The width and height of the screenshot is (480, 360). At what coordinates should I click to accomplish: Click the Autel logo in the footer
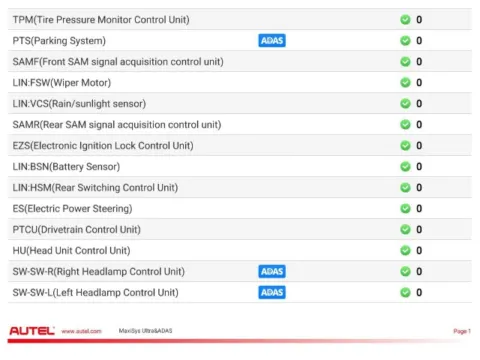(32, 331)
